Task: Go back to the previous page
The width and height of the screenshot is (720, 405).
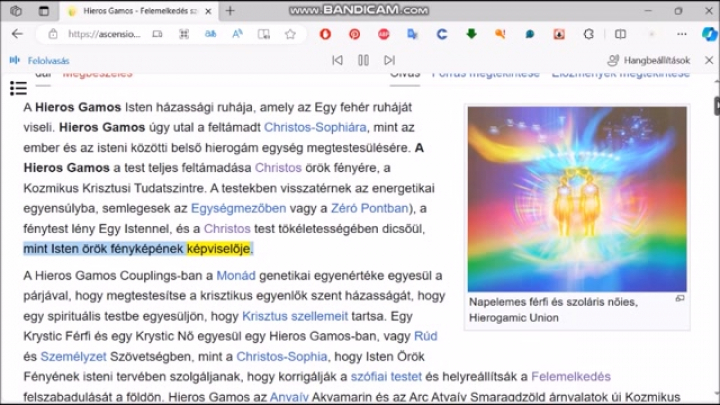Action: coord(17,34)
